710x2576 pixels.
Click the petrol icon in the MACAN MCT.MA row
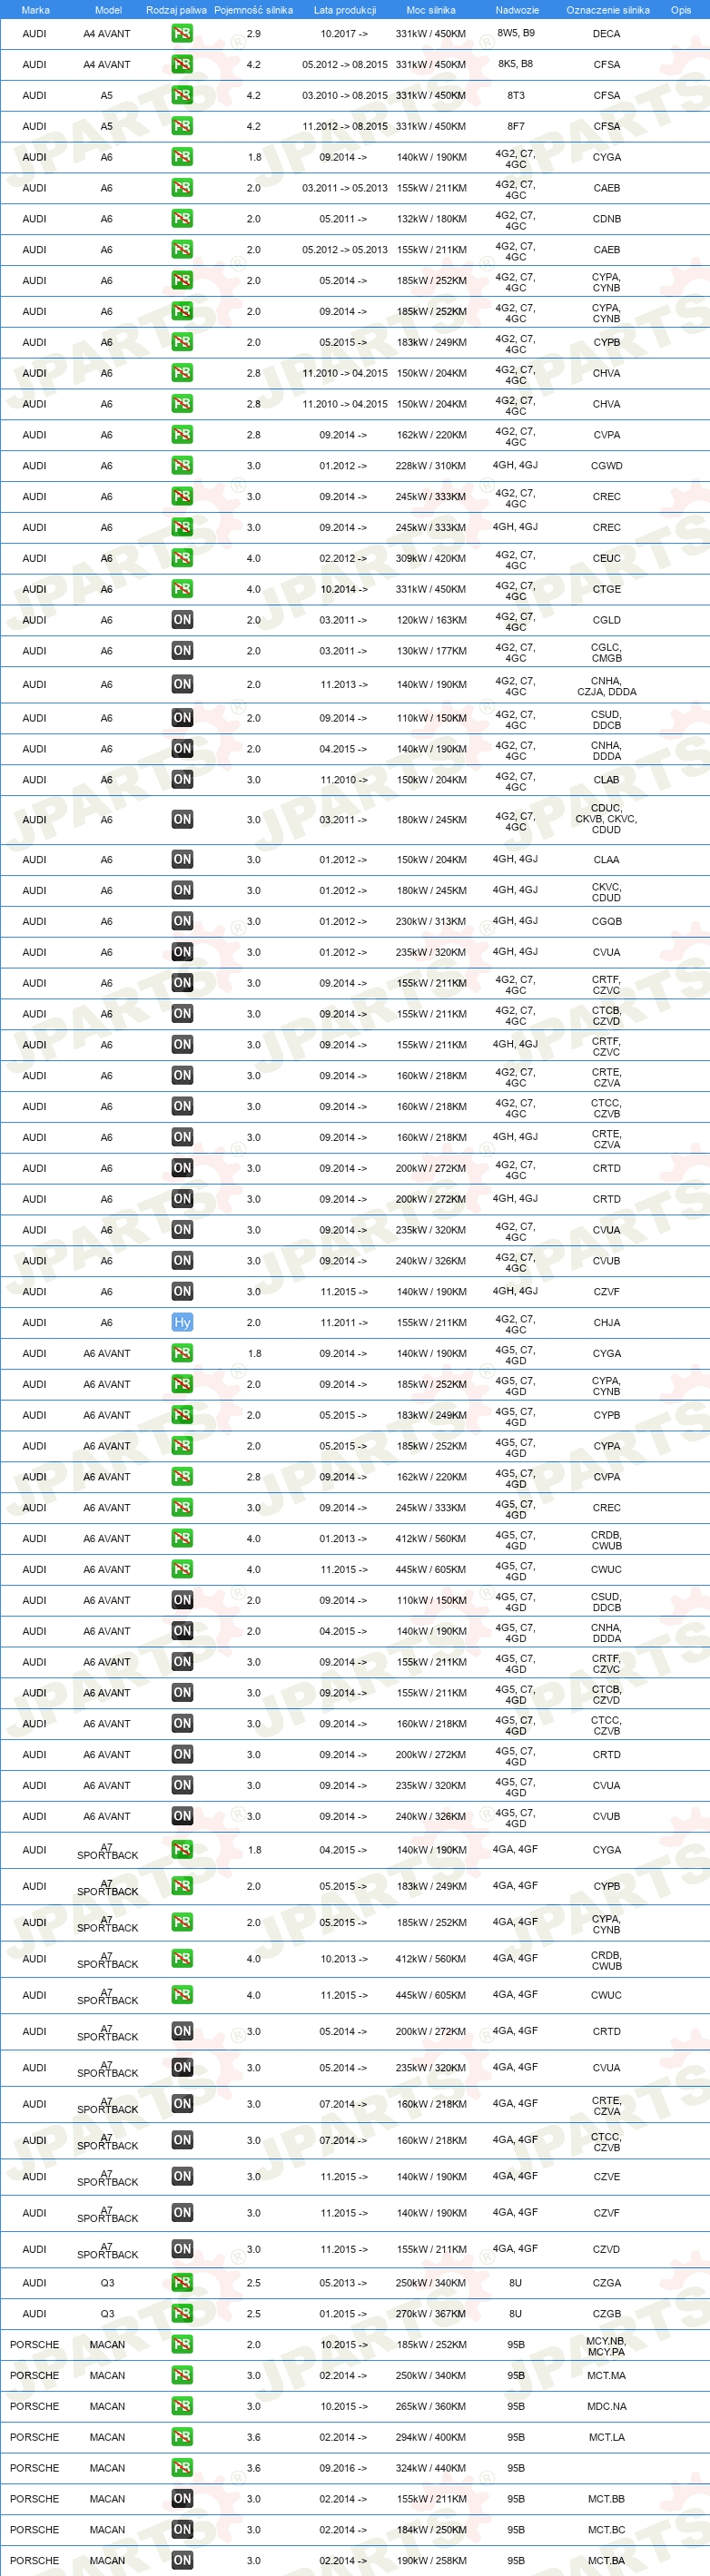pos(182,2375)
